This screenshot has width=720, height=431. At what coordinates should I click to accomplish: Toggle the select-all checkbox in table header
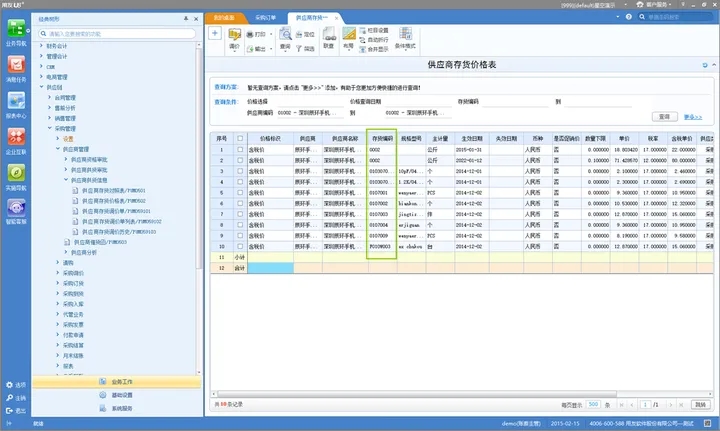tap(239, 137)
